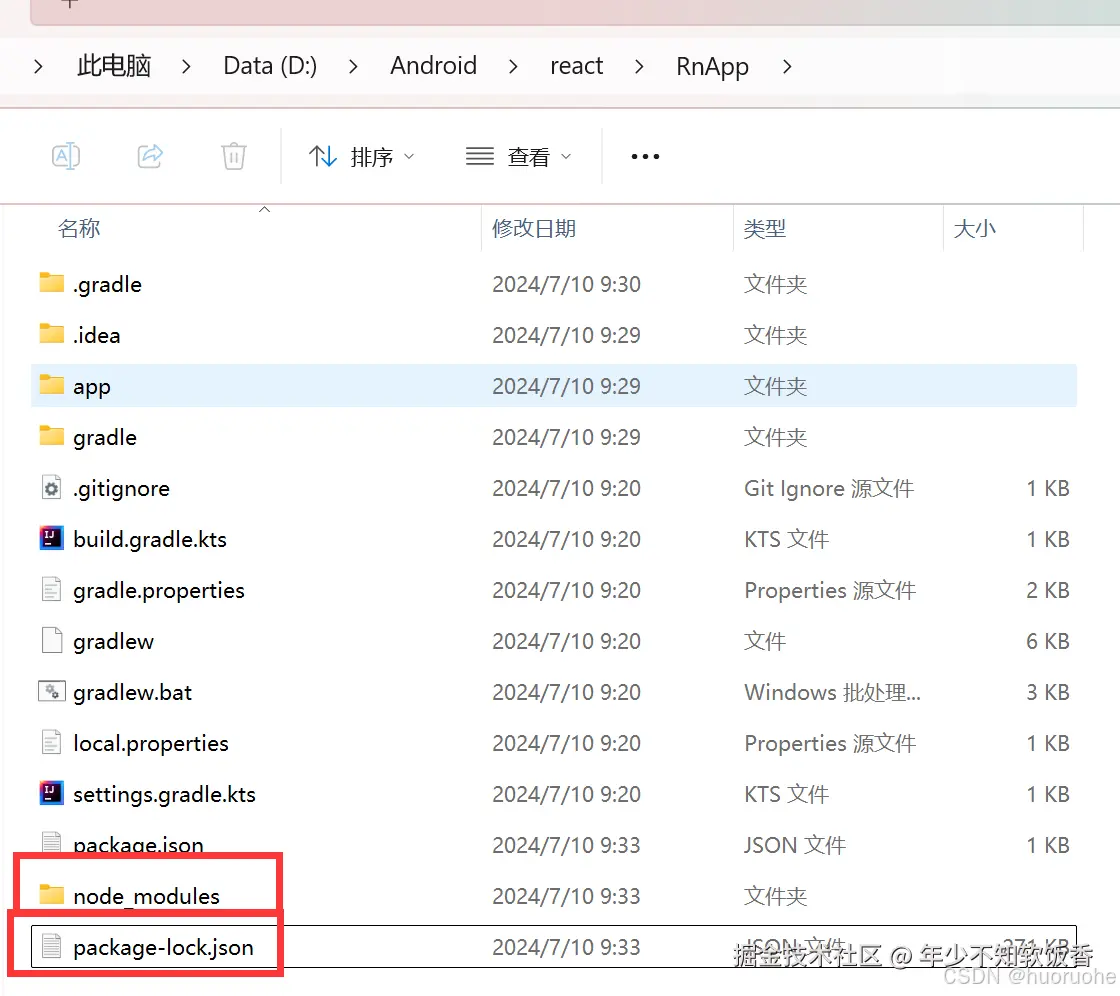This screenshot has width=1120, height=996.
Task: Select the file name gradle.properties
Action: [159, 591]
